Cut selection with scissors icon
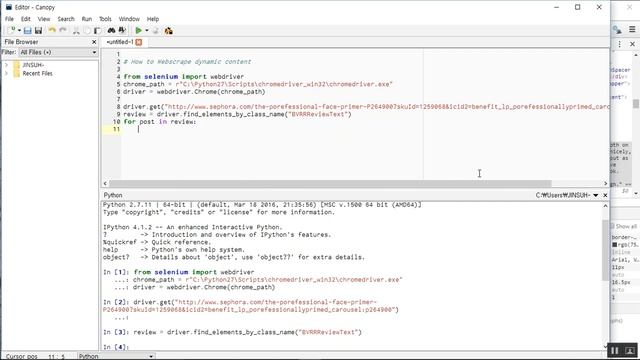 click(76, 31)
